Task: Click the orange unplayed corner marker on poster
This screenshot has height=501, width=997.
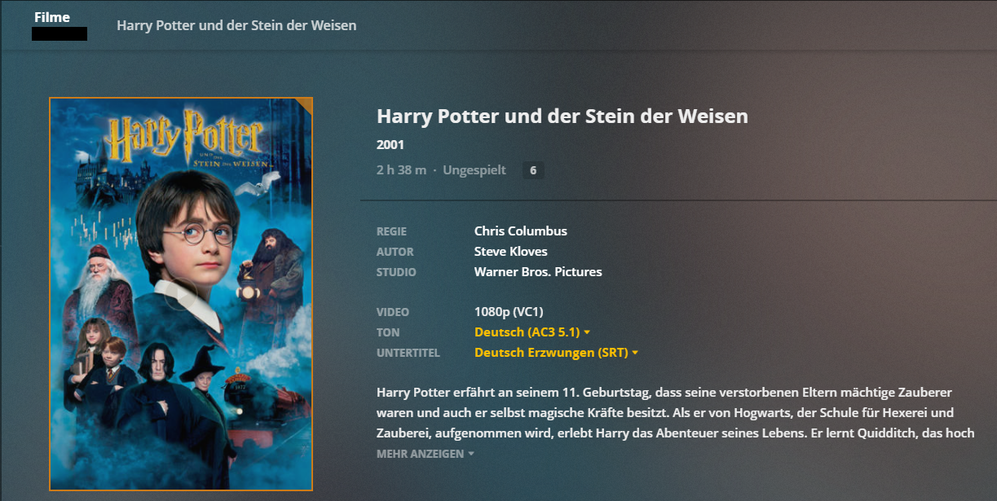Action: (306, 105)
